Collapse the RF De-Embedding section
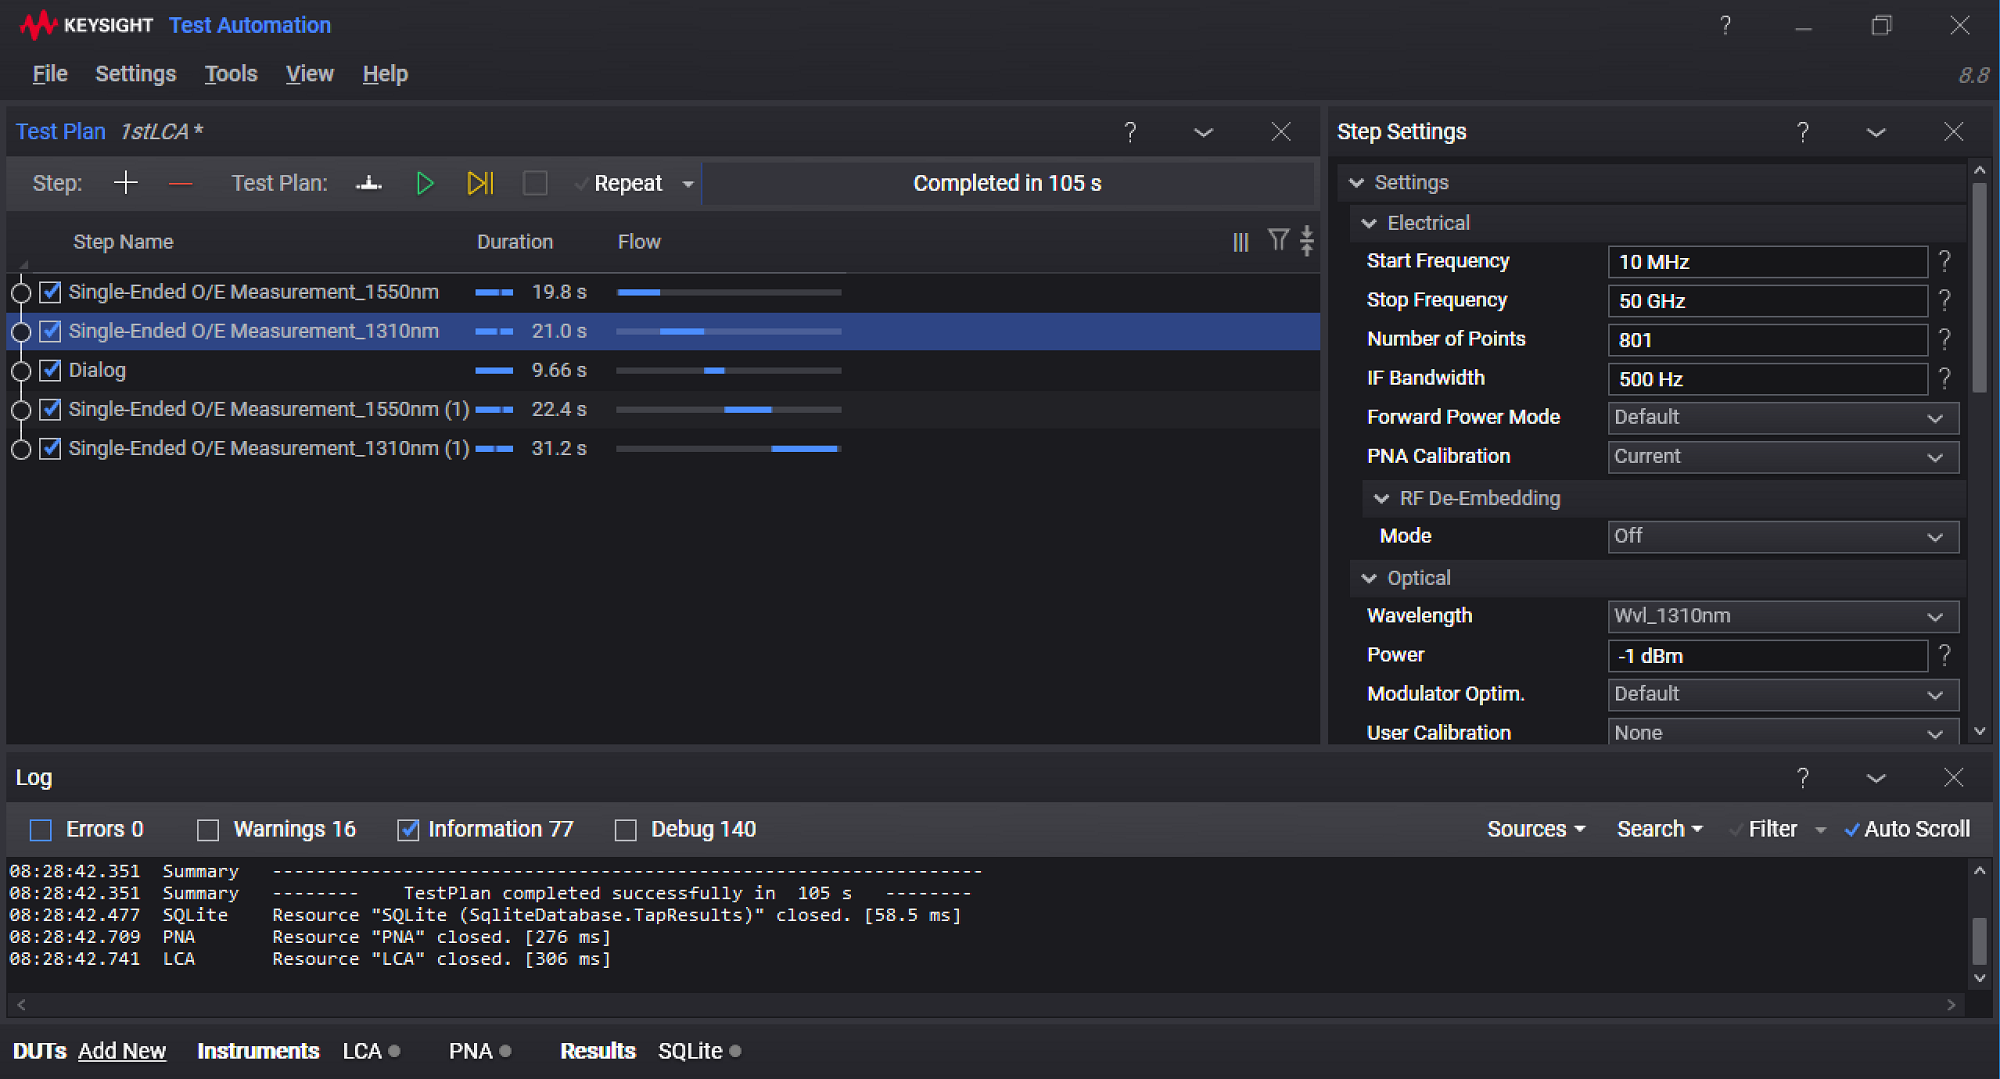The image size is (2000, 1079). (x=1382, y=498)
